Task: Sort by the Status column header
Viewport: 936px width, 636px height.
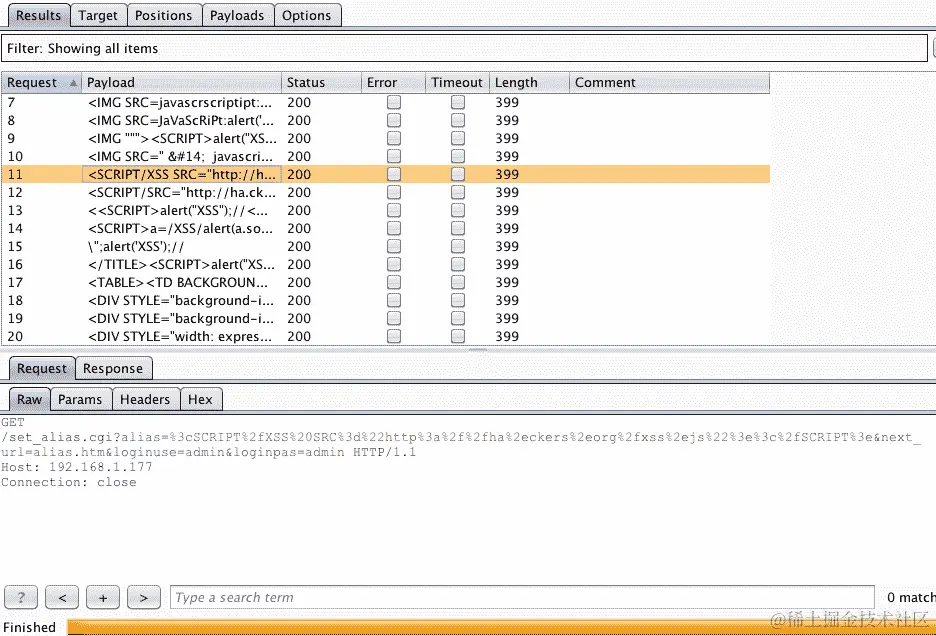Action: pos(321,82)
